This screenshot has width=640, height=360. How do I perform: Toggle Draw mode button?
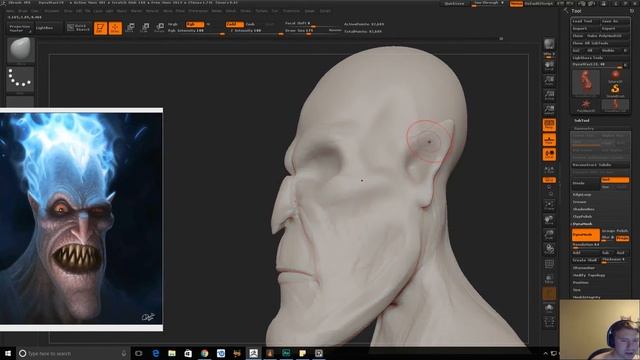pyautogui.click(x=115, y=28)
